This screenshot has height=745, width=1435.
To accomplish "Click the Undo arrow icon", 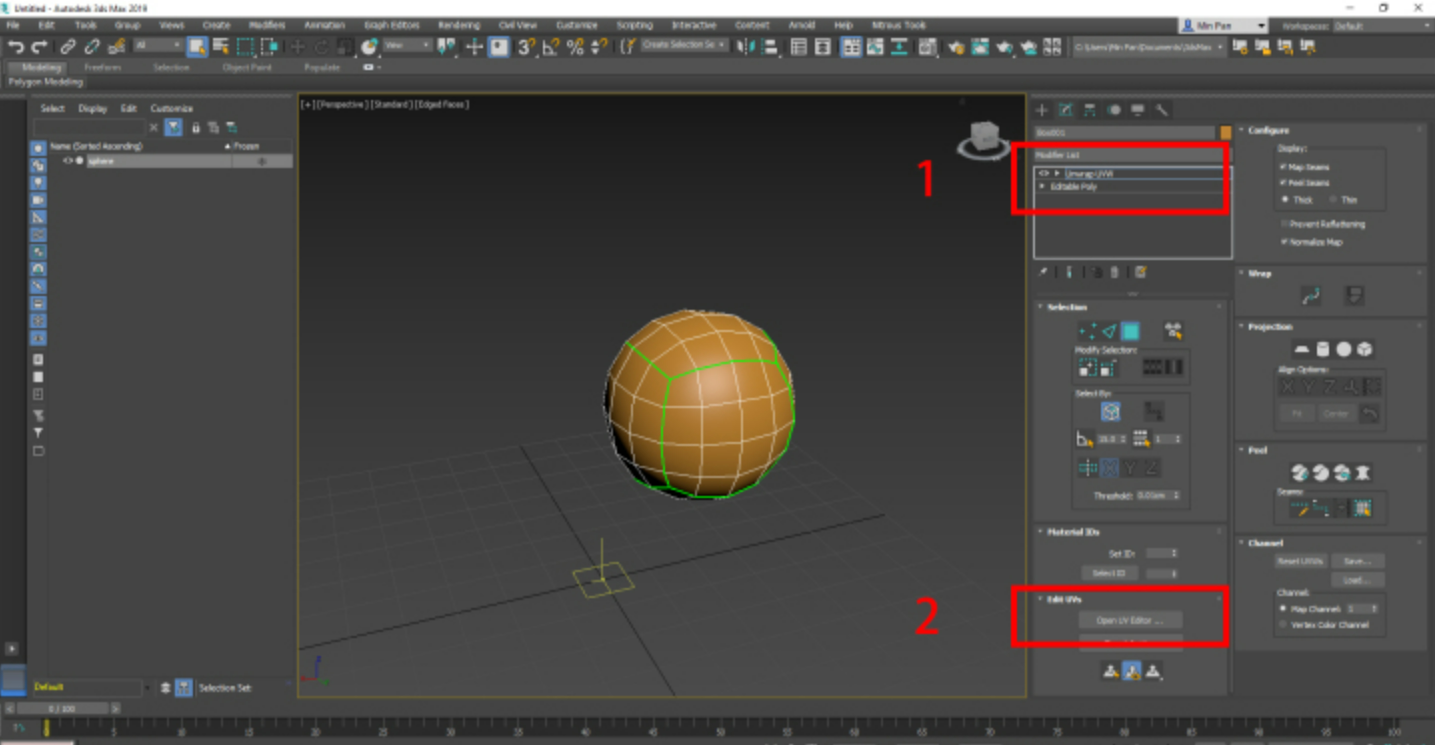I will 16,47.
